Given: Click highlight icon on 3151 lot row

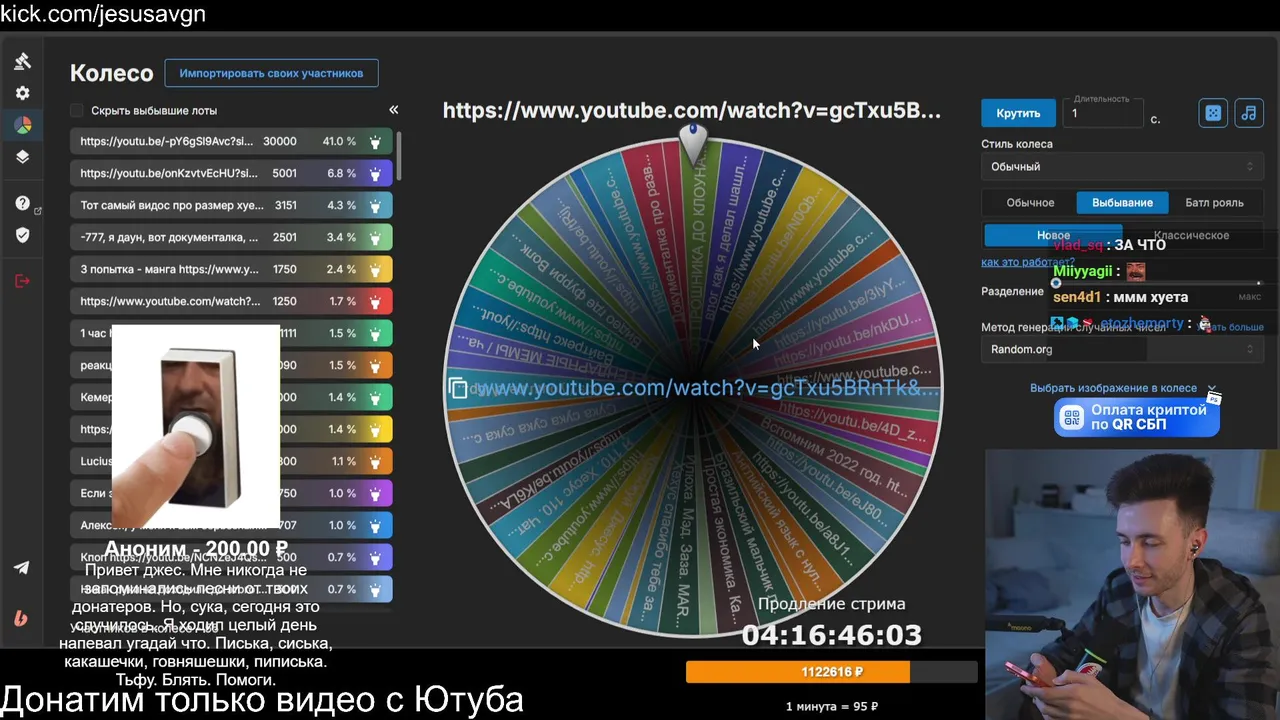Looking at the screenshot, I should pos(375,206).
